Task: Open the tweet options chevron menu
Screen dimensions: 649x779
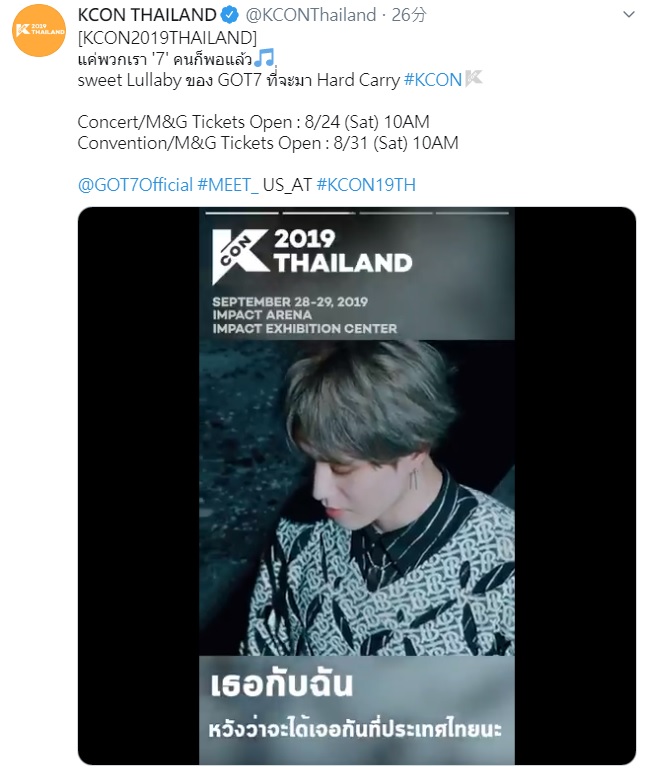Action: coord(629,16)
